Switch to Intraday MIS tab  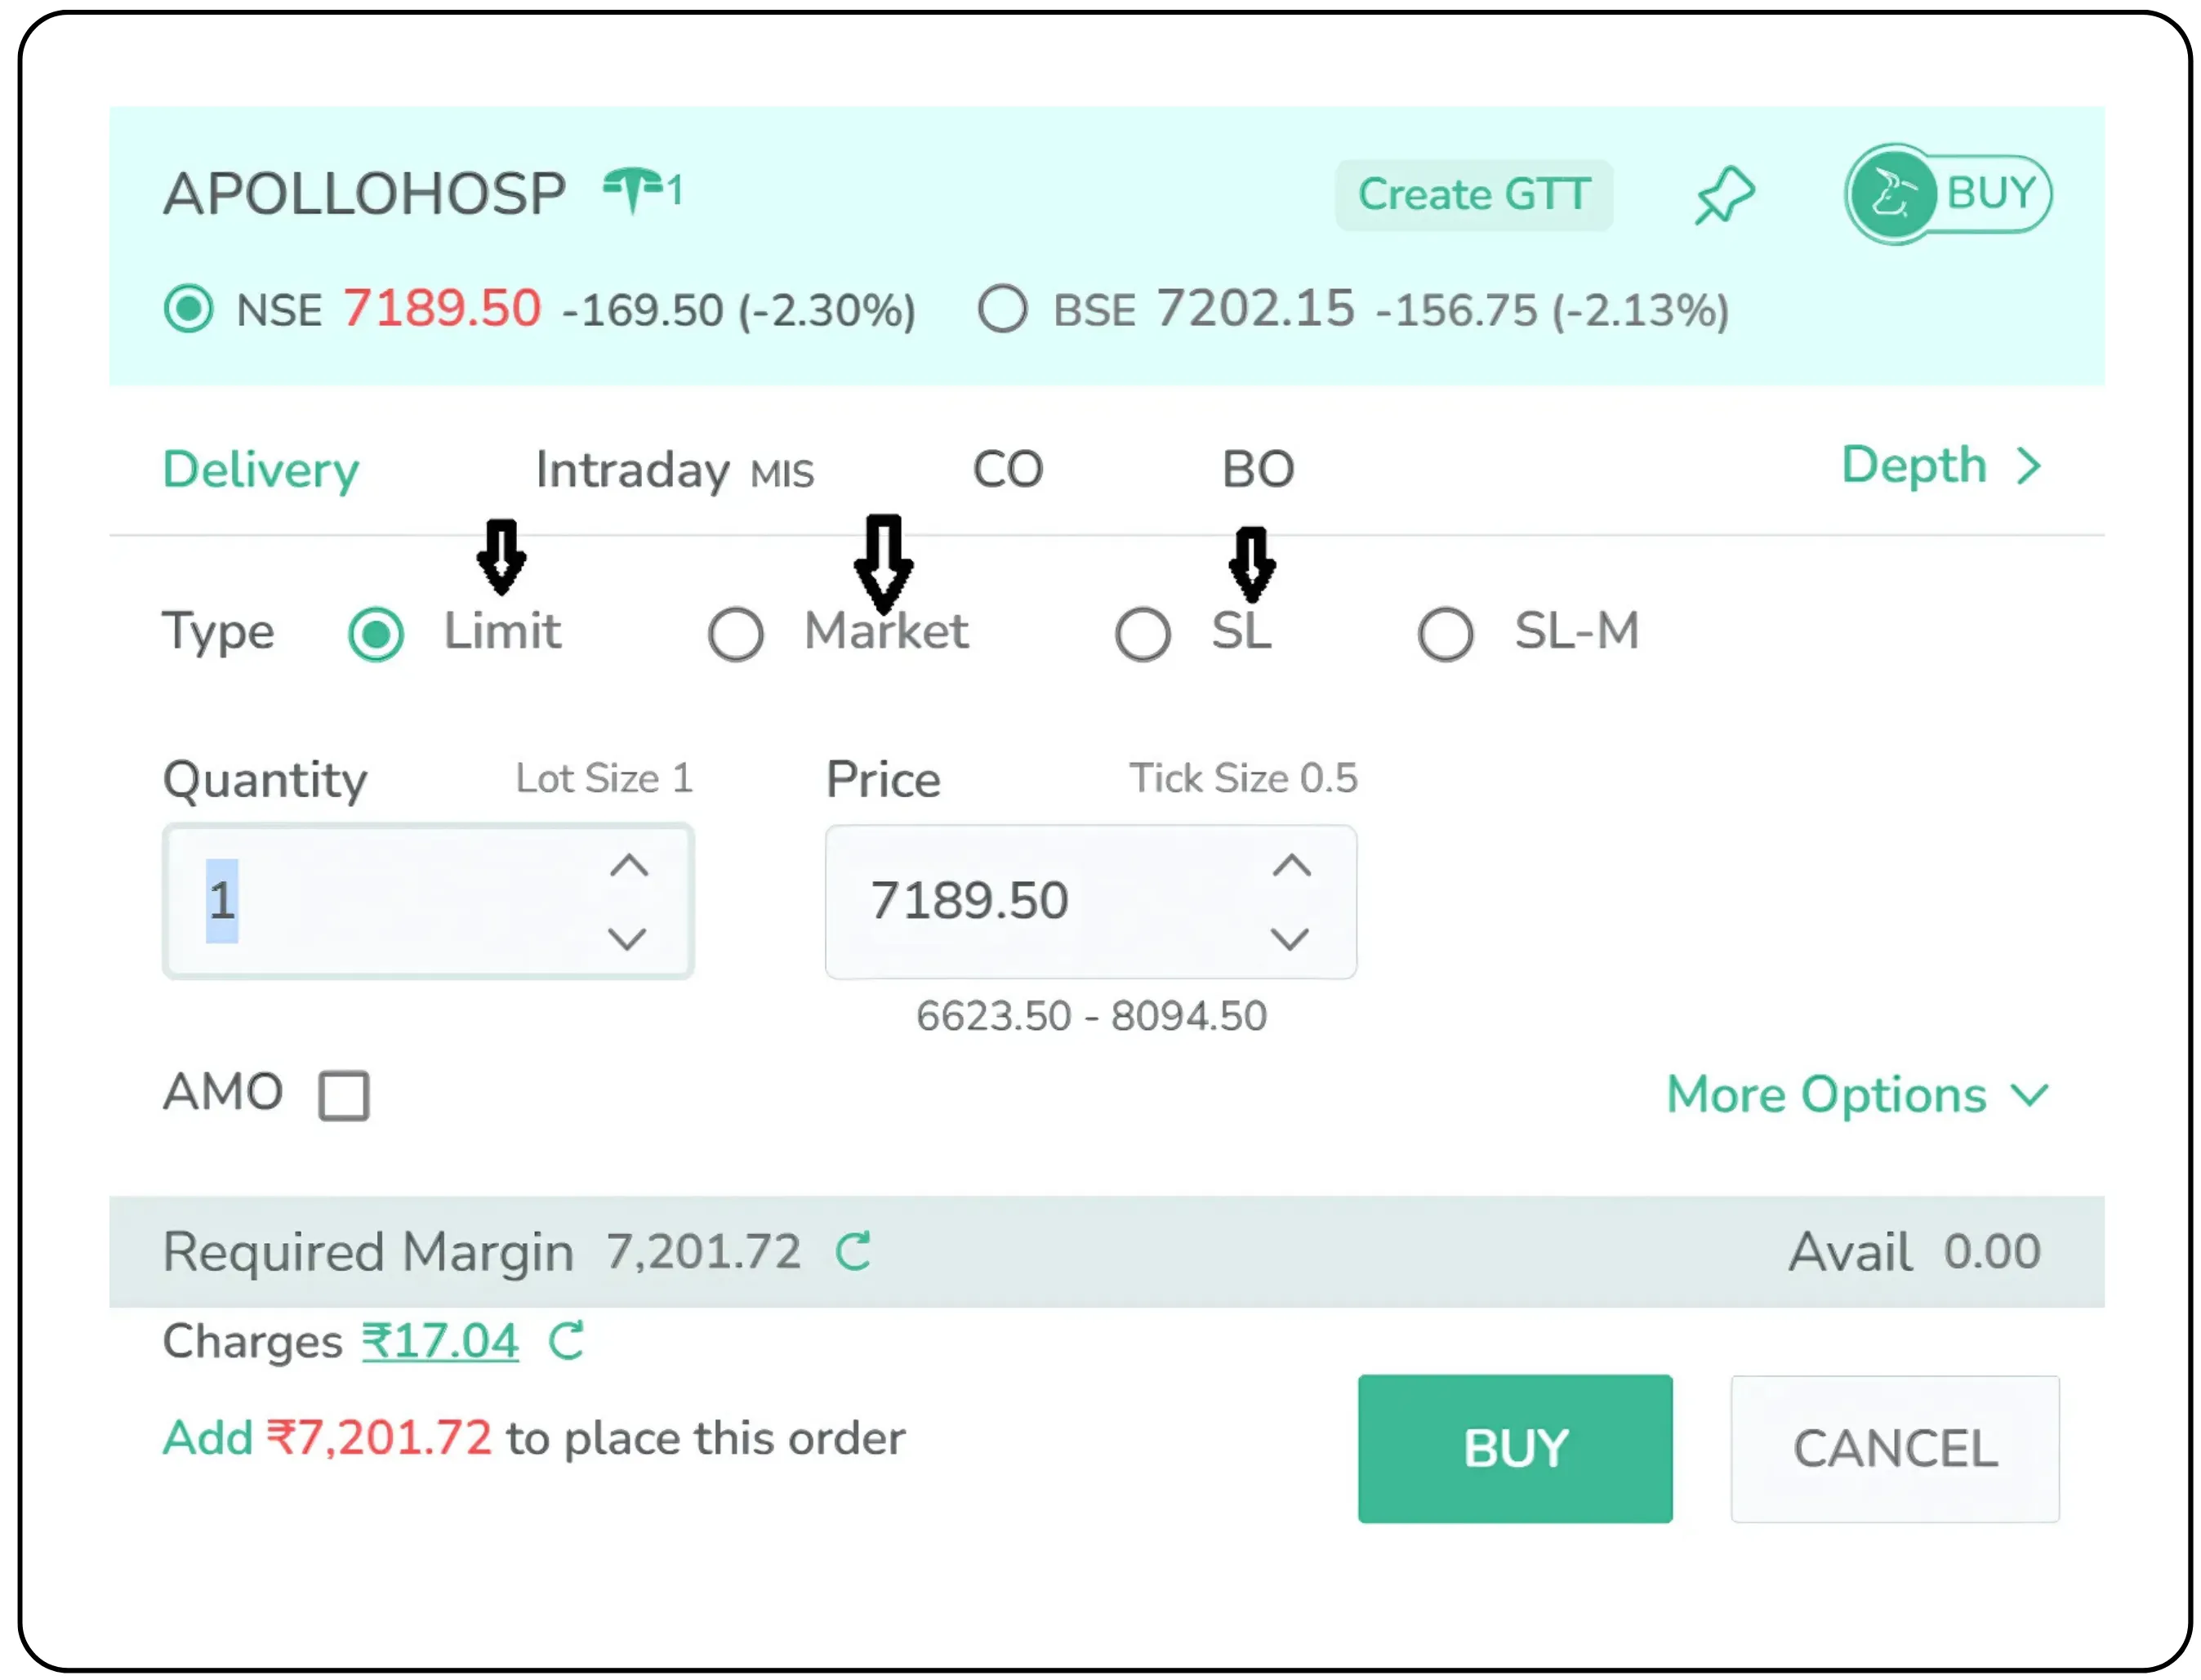(674, 469)
